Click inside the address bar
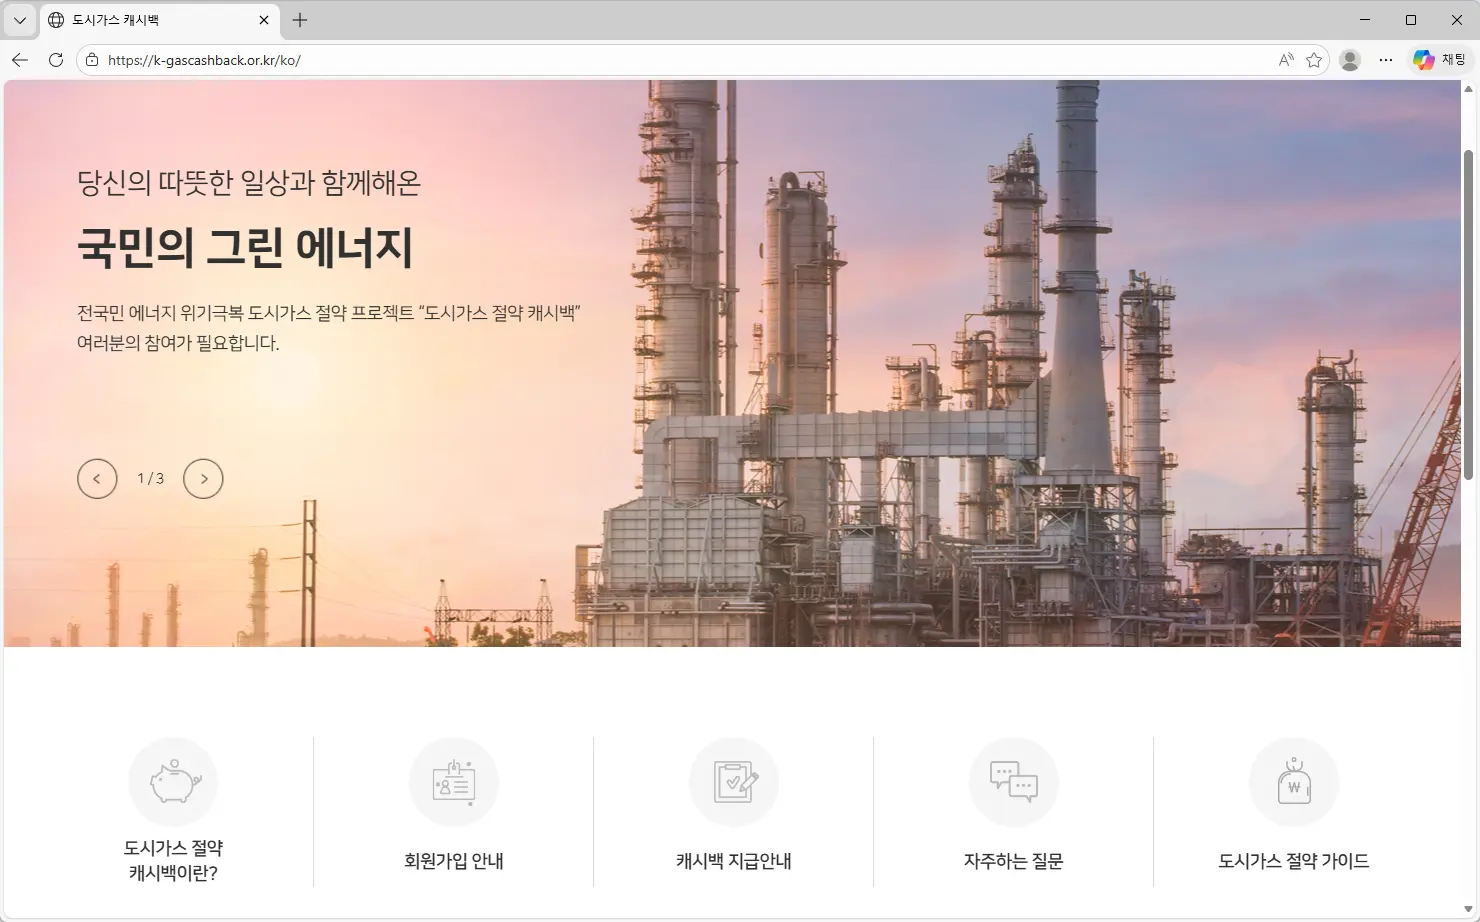The width and height of the screenshot is (1480, 922). [x=400, y=59]
